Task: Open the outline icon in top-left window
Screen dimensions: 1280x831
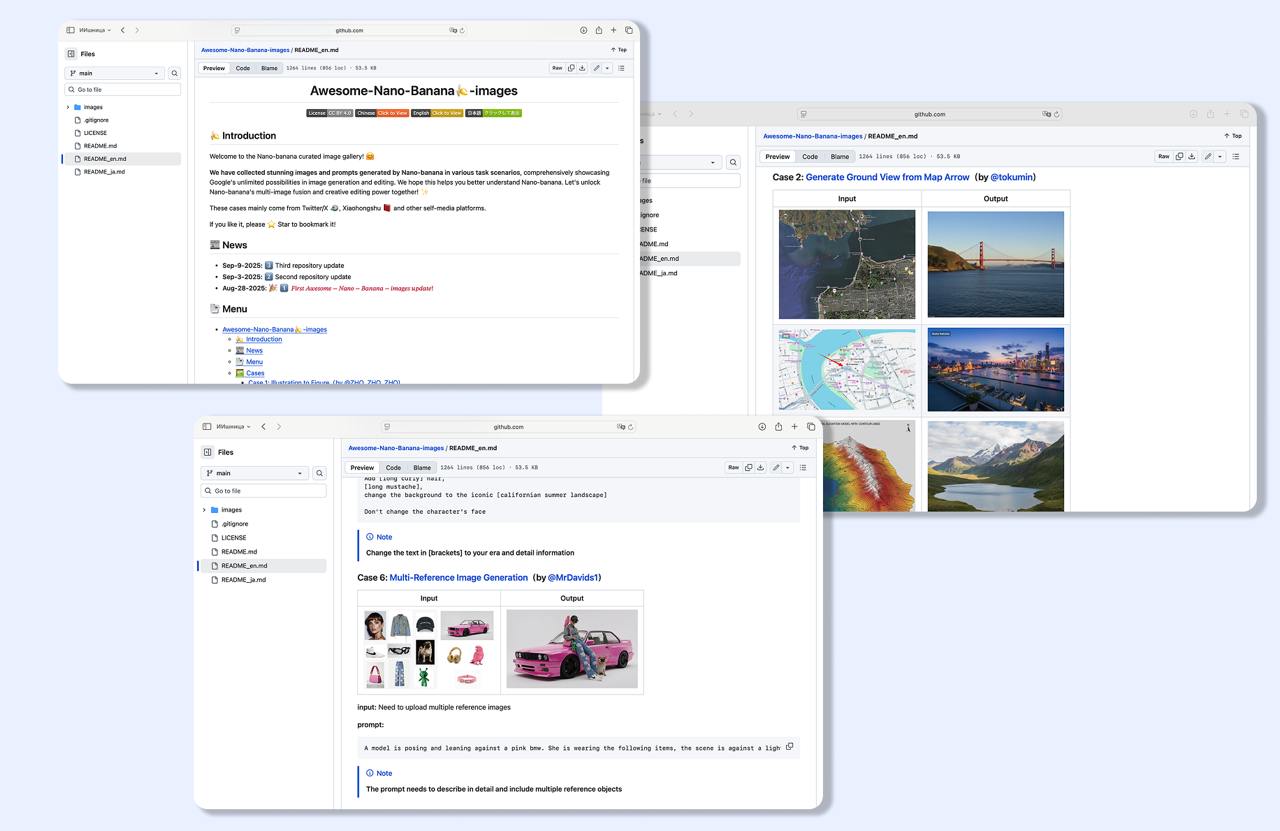Action: [621, 68]
